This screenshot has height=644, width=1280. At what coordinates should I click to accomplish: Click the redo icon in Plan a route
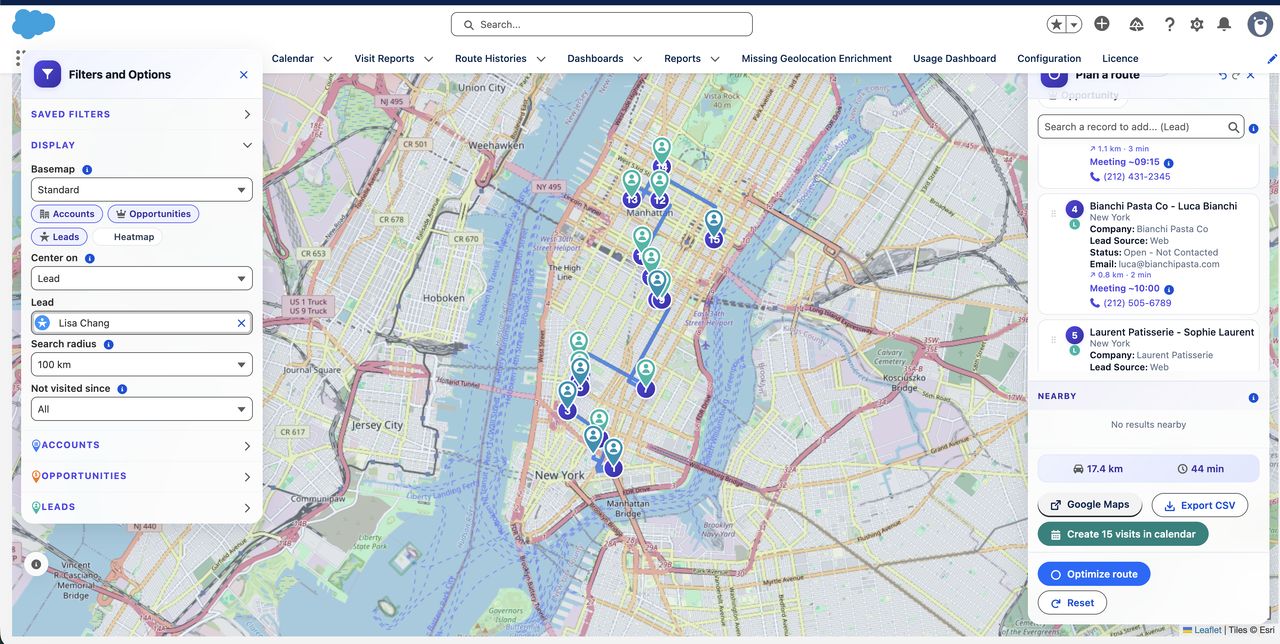(x=1235, y=75)
